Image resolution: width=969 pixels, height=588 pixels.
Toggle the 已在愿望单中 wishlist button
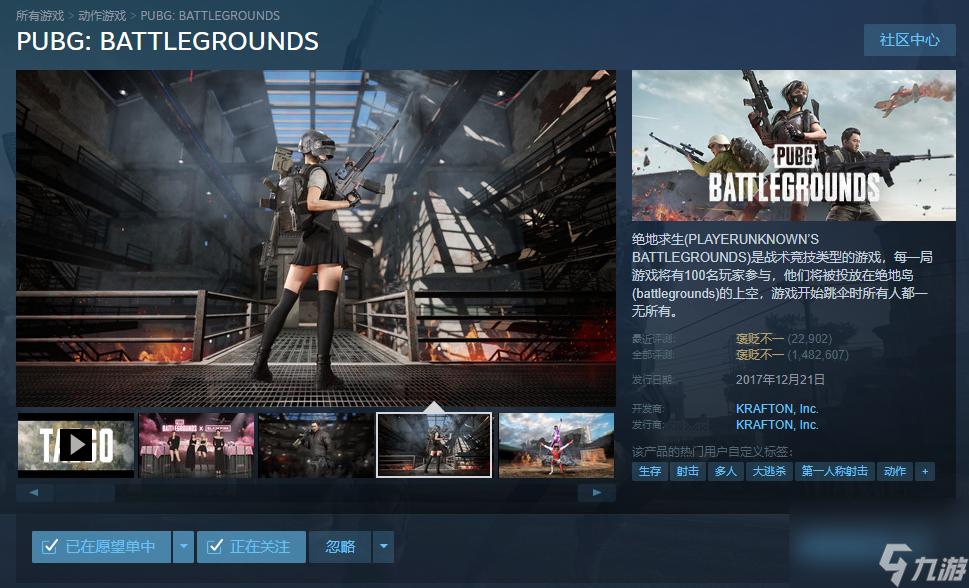click(101, 547)
